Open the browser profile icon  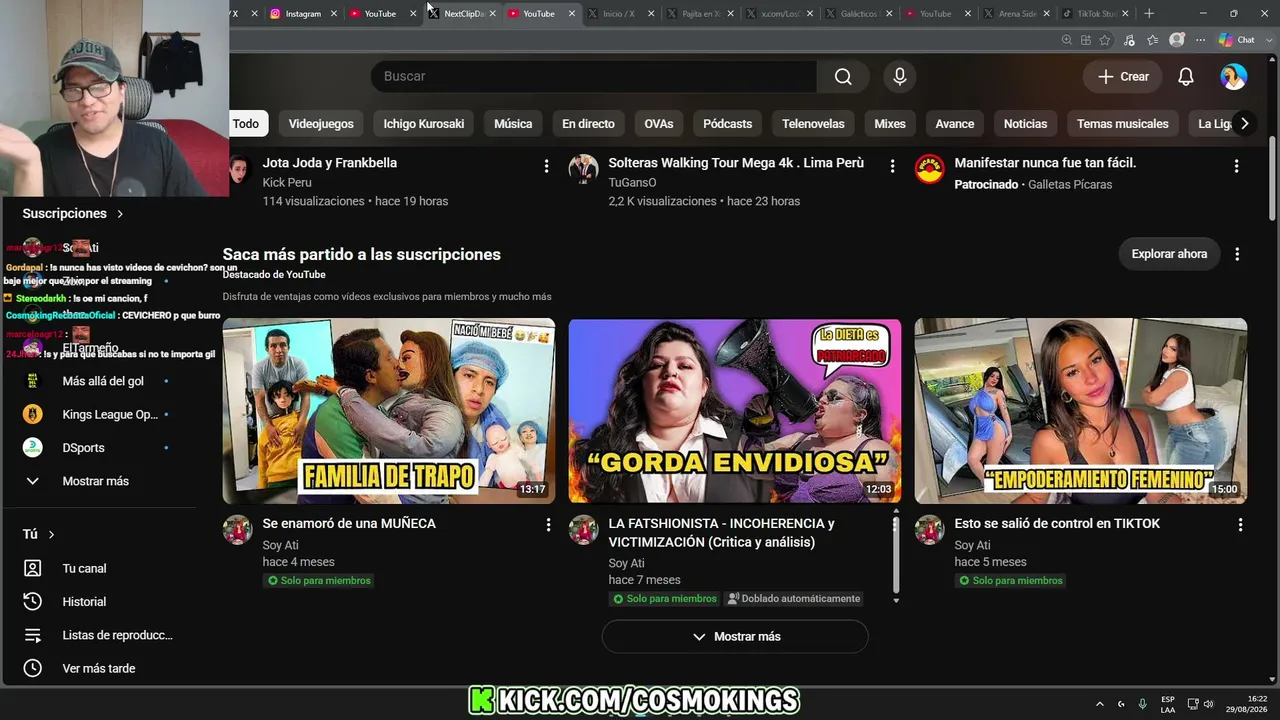click(x=1177, y=40)
